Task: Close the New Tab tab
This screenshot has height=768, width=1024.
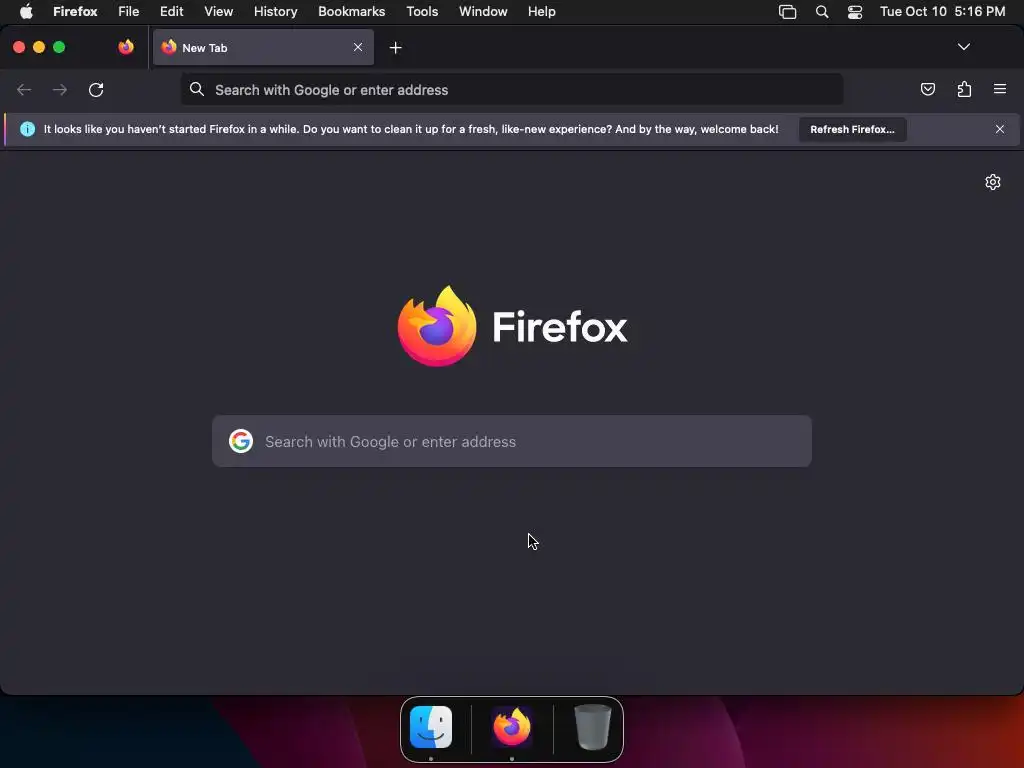Action: pyautogui.click(x=358, y=47)
